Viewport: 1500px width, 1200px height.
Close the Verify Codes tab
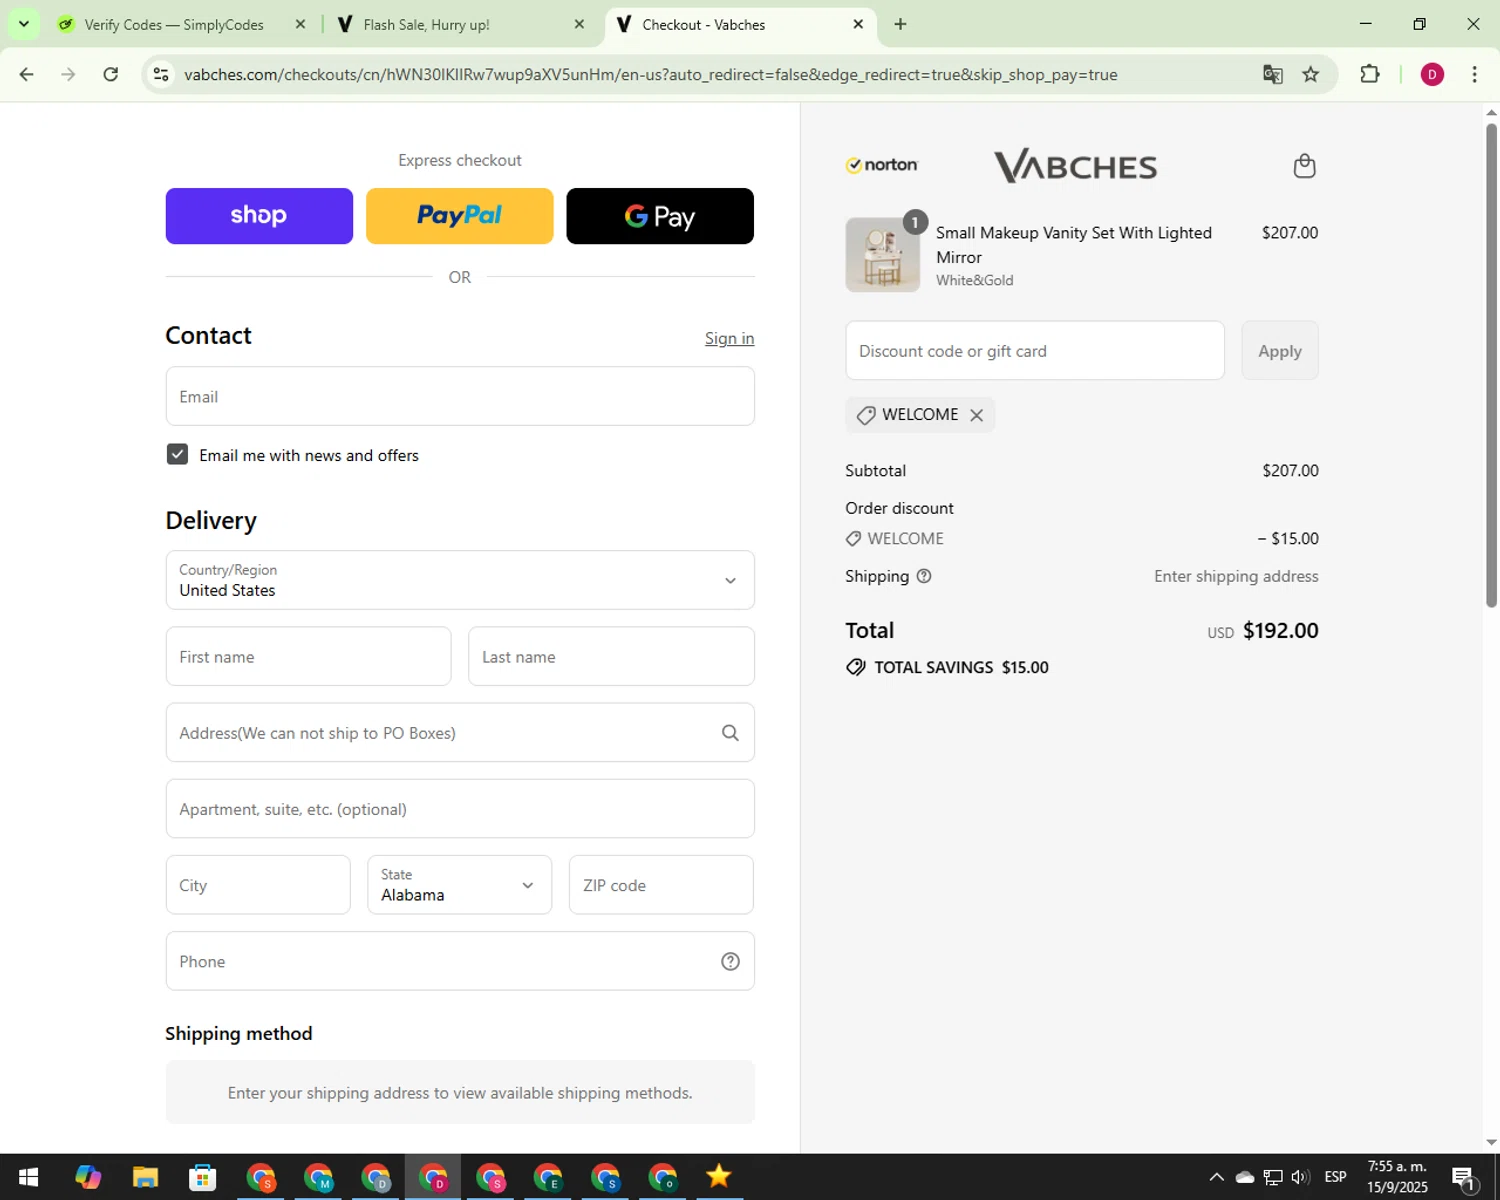(300, 24)
